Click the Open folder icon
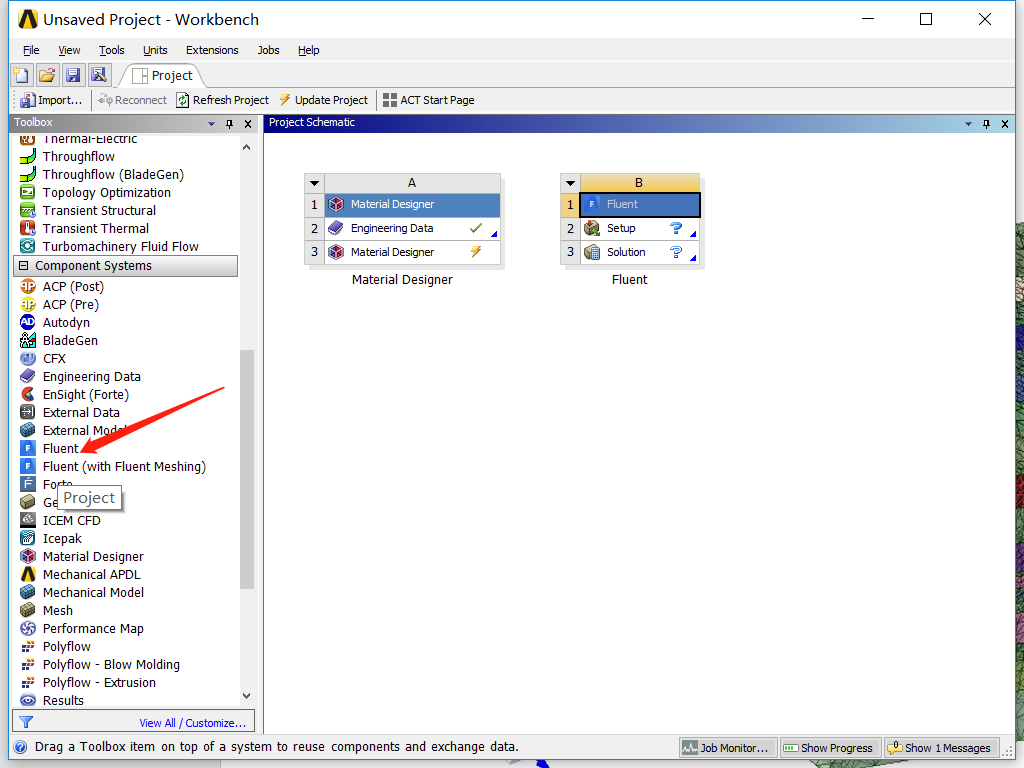The height and width of the screenshot is (768, 1024). [x=47, y=75]
